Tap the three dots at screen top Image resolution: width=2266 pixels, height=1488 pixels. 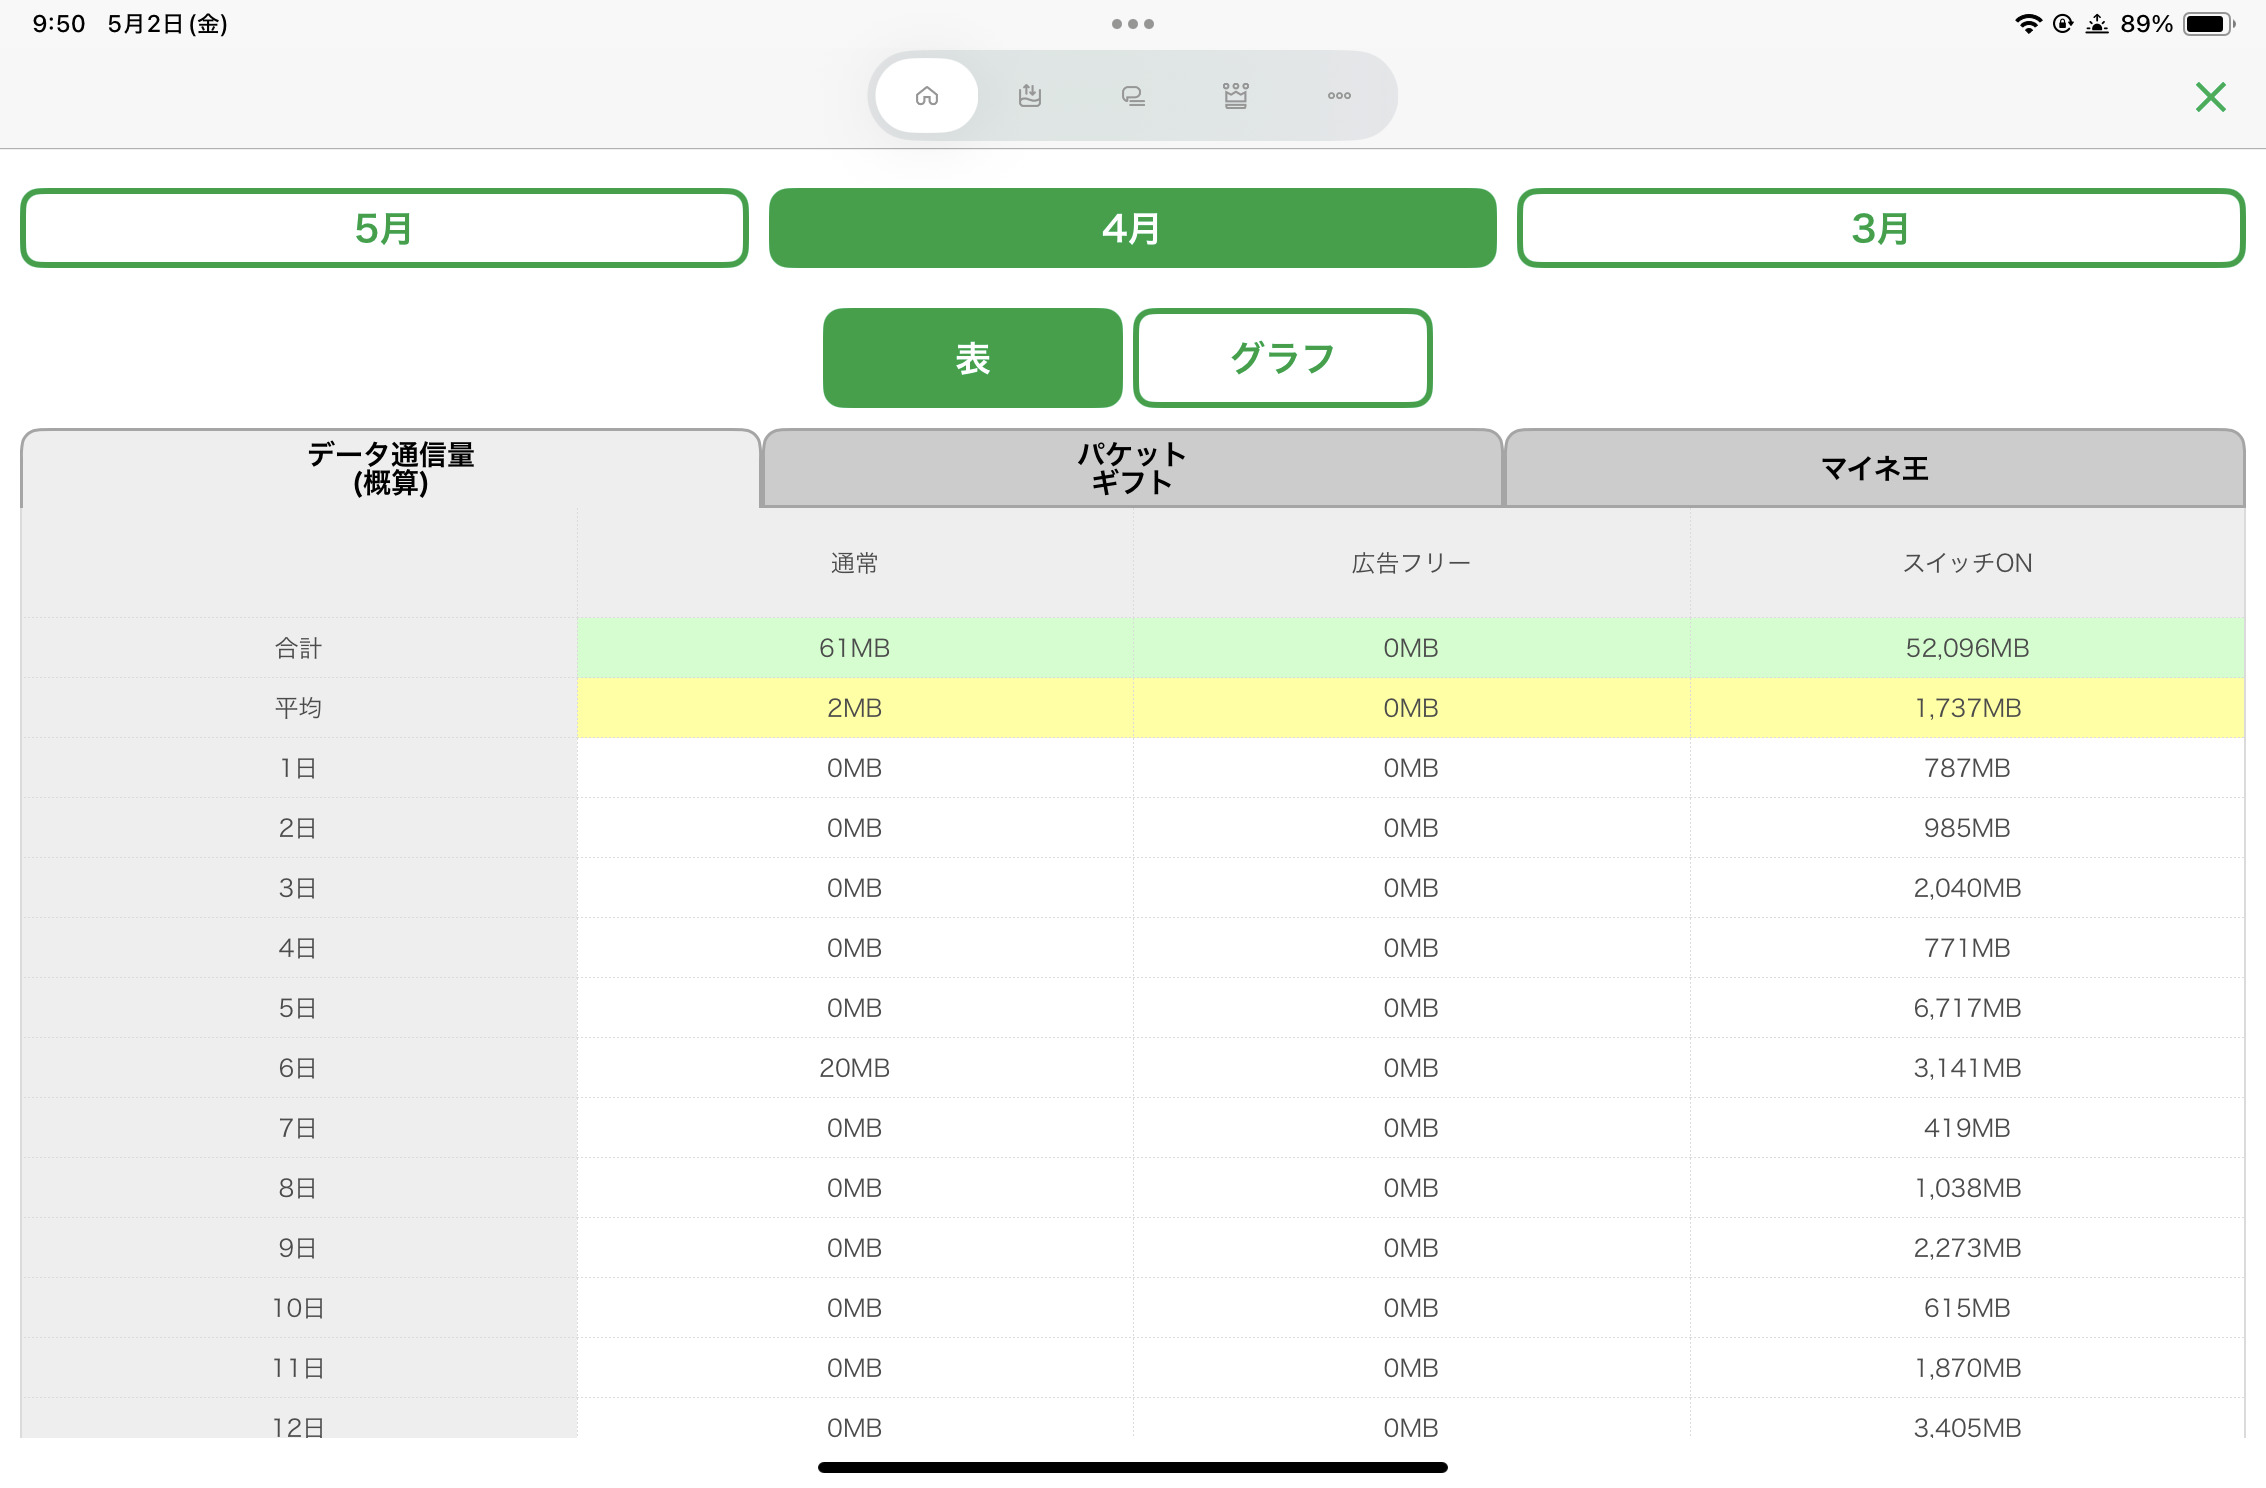click(x=1132, y=24)
